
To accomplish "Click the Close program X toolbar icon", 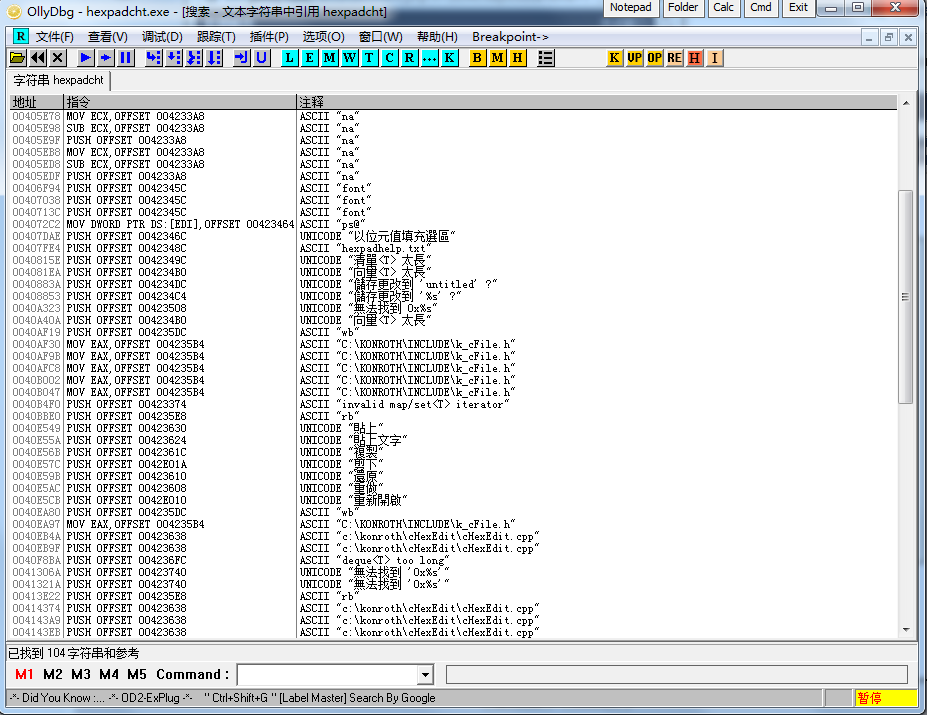I will point(57,58).
